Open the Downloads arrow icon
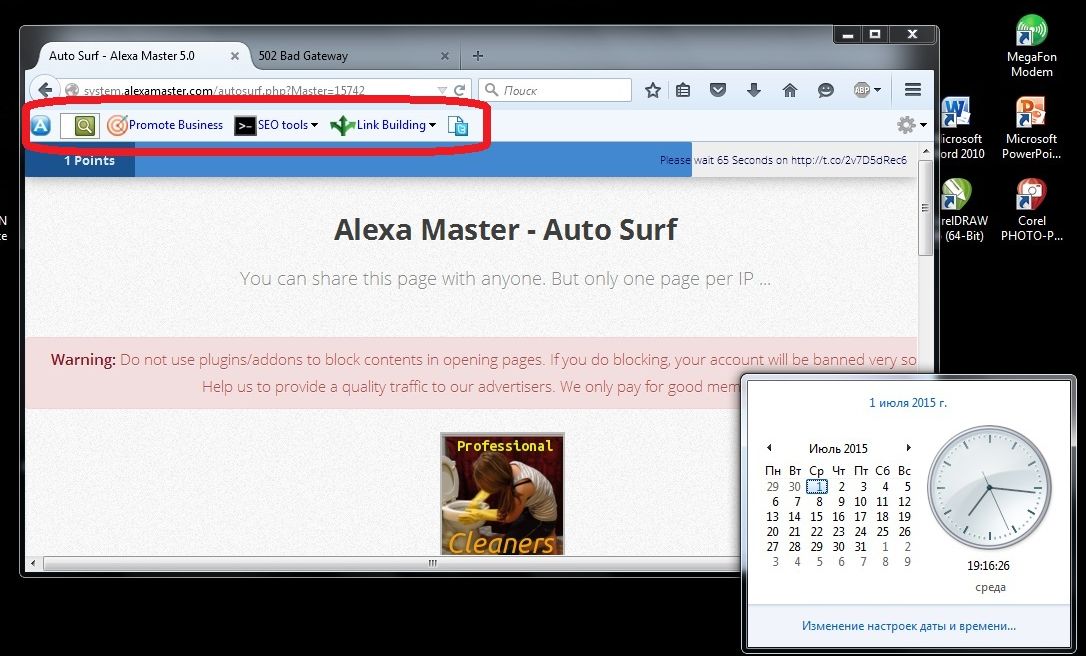1086x656 pixels. [x=754, y=90]
